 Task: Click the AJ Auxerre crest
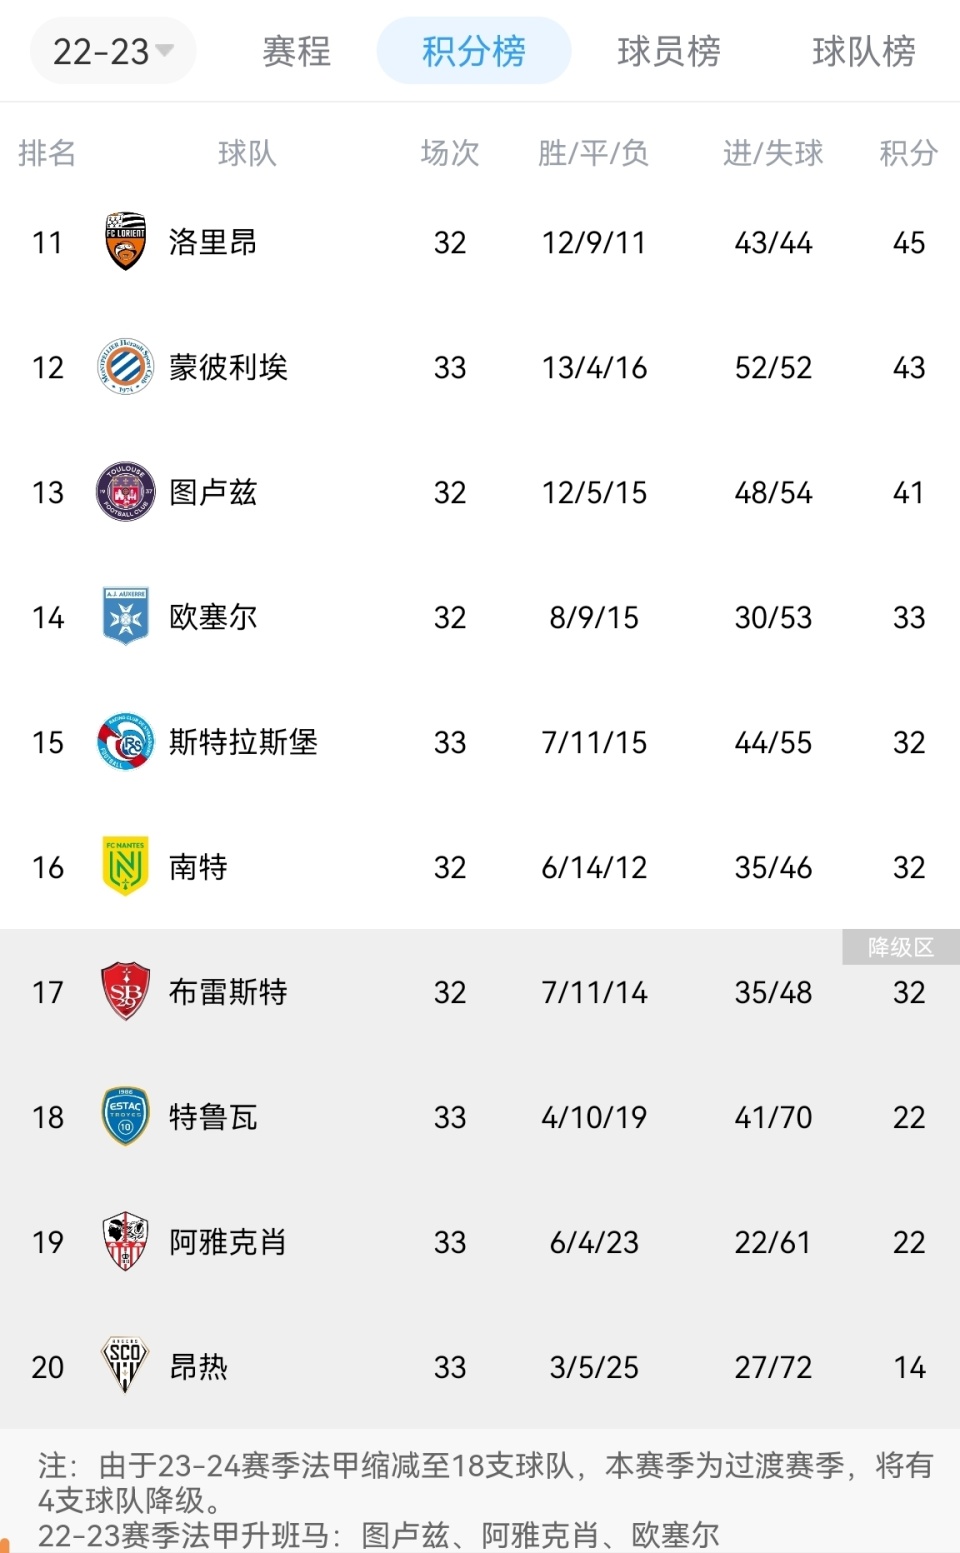[x=125, y=617]
